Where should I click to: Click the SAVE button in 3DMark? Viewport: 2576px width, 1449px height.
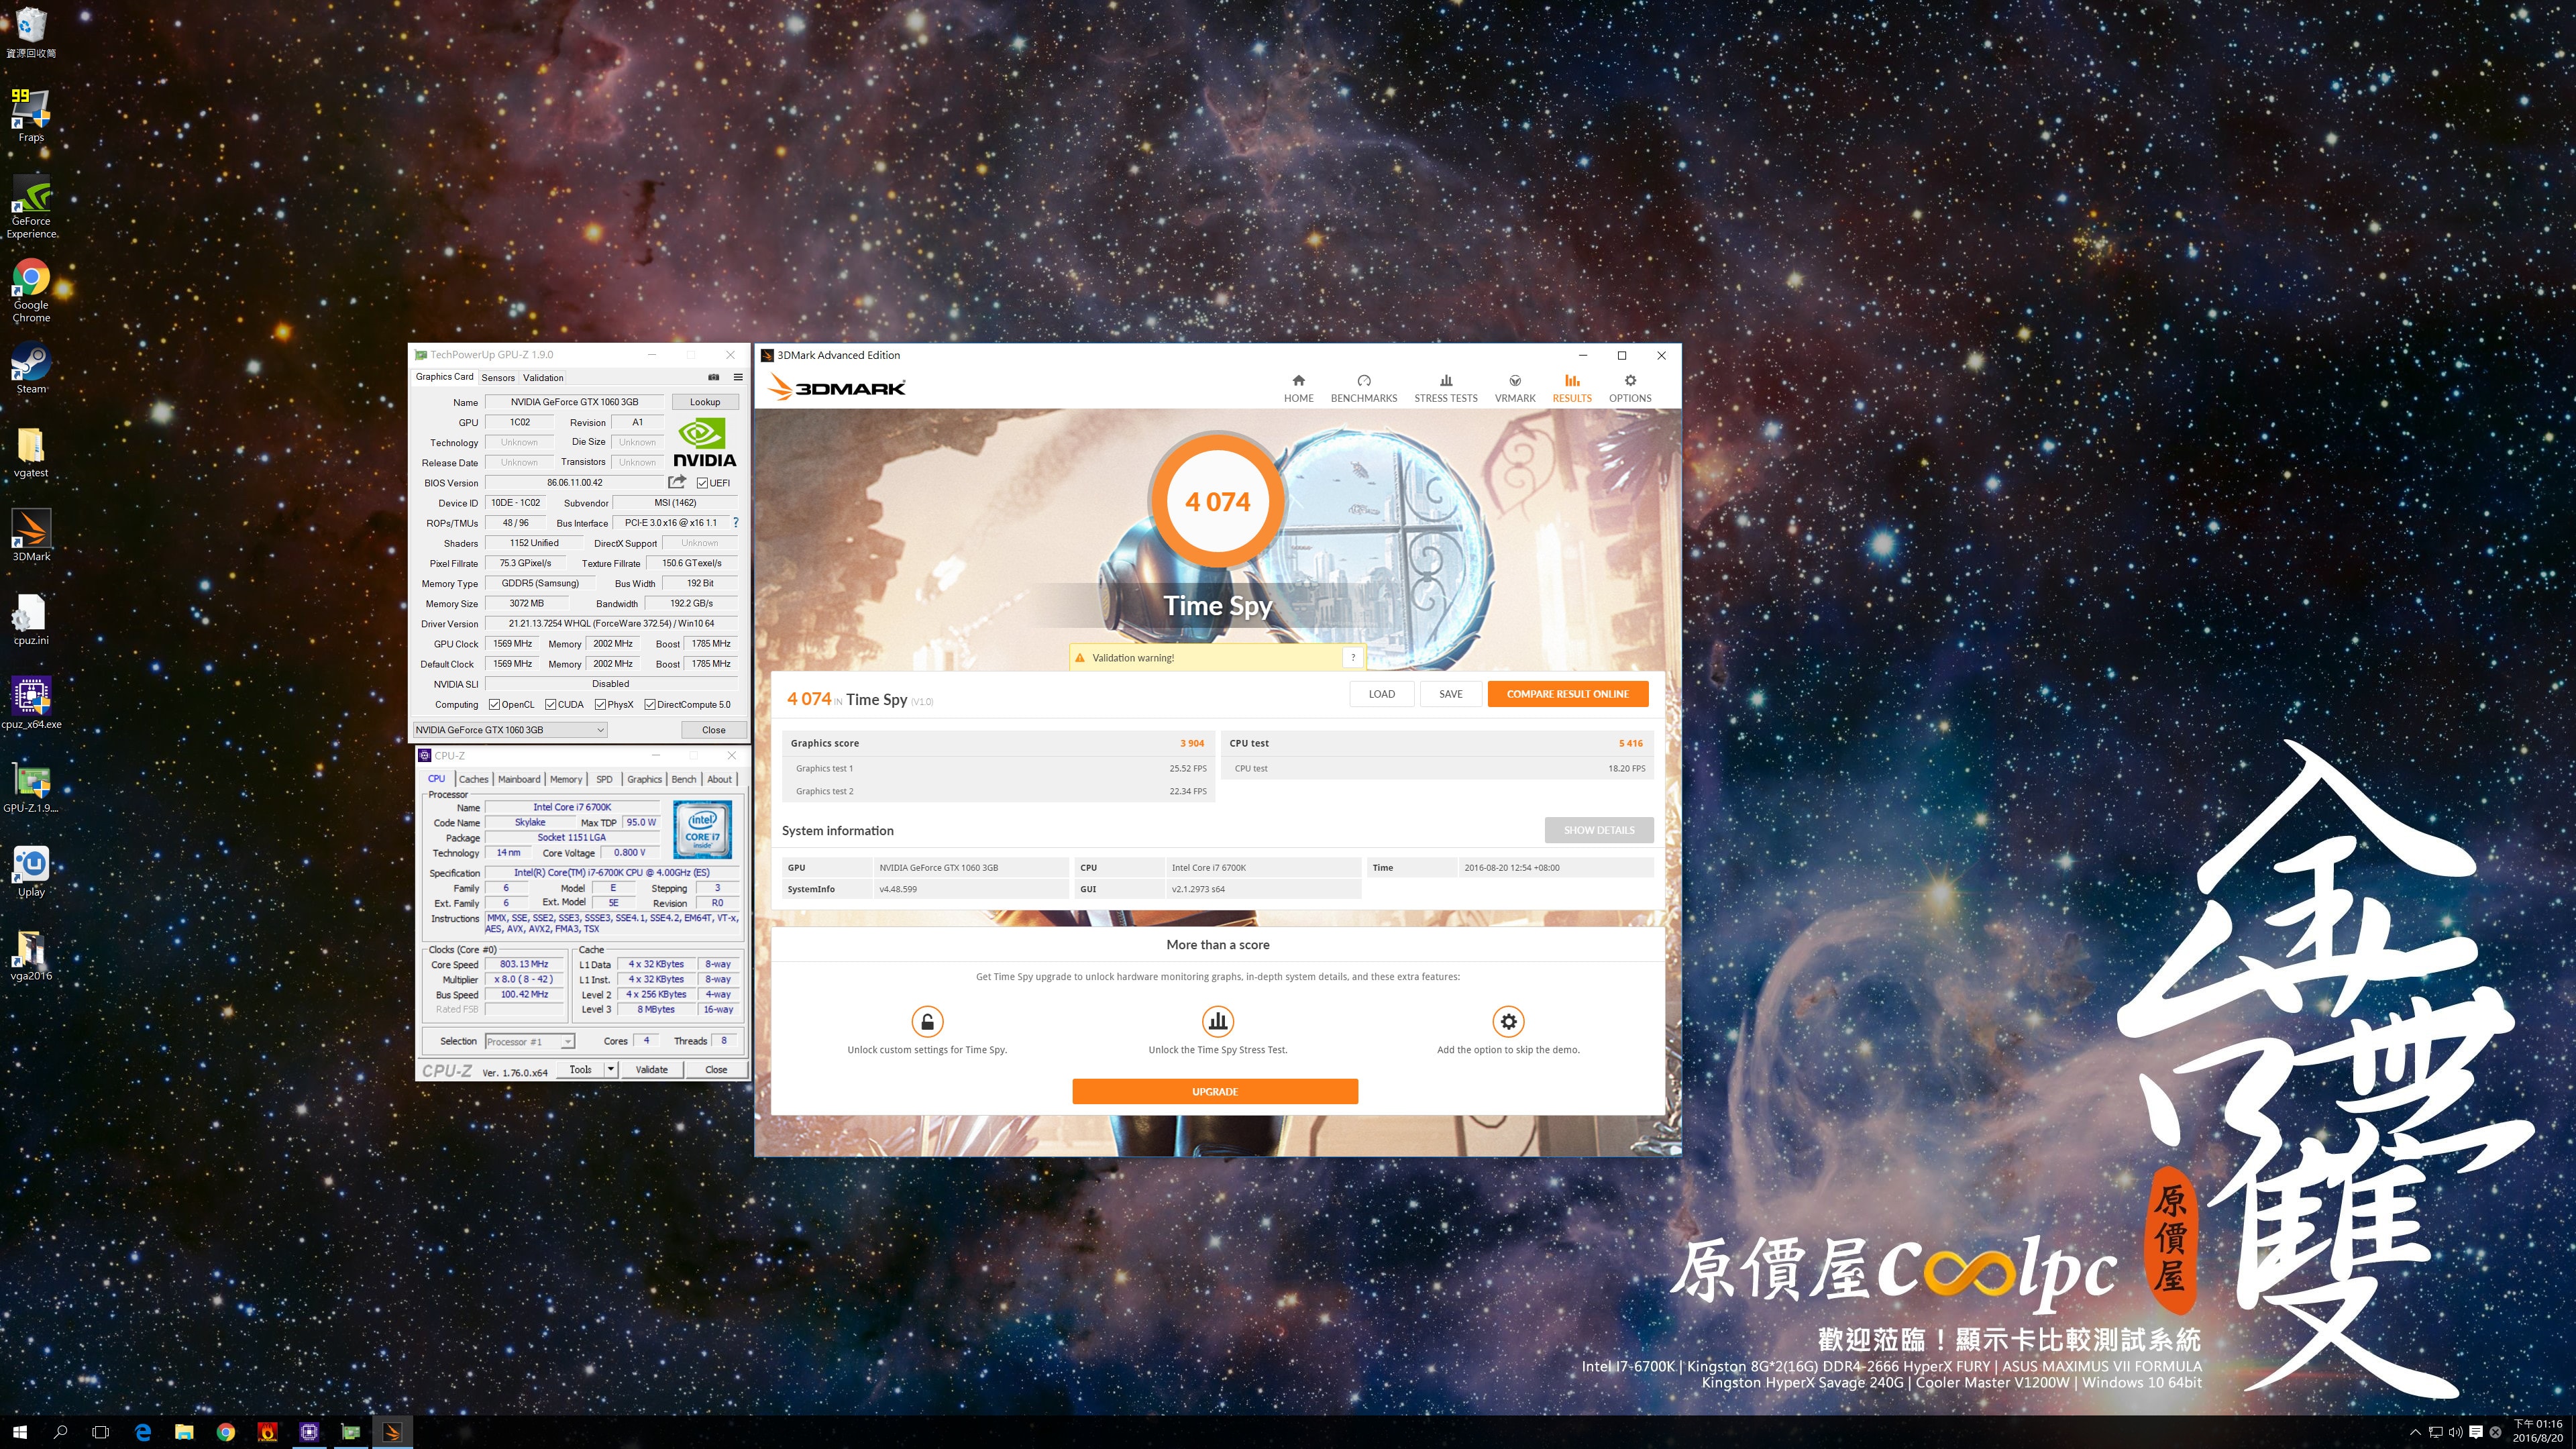click(x=1451, y=694)
